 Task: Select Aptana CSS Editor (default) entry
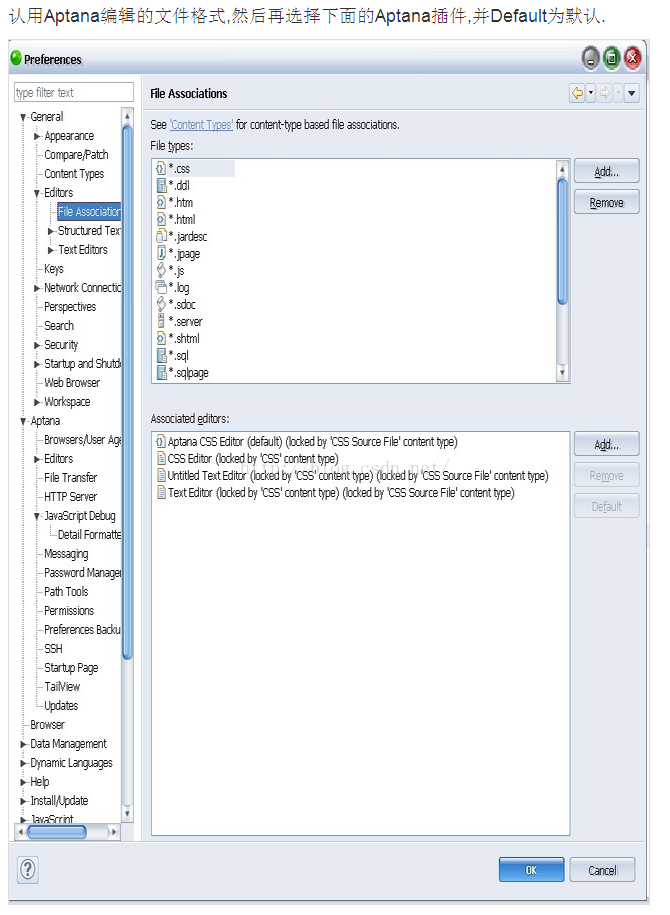(x=306, y=442)
